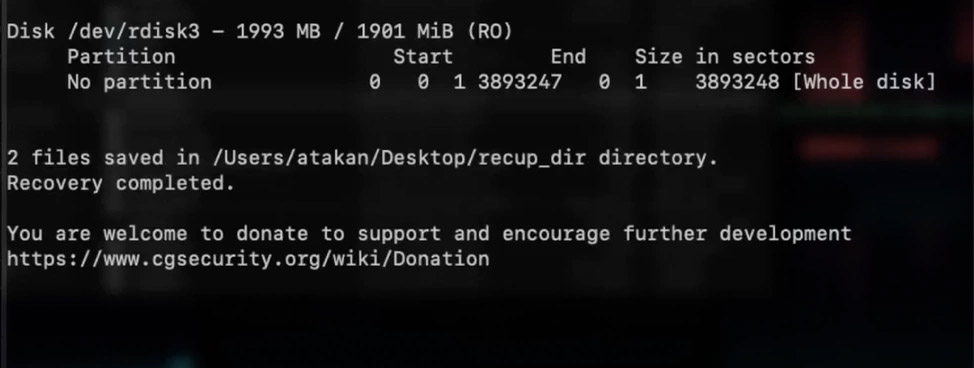Select the "No partition" entry
Image resolution: width=974 pixels, height=368 pixels.
coord(139,81)
